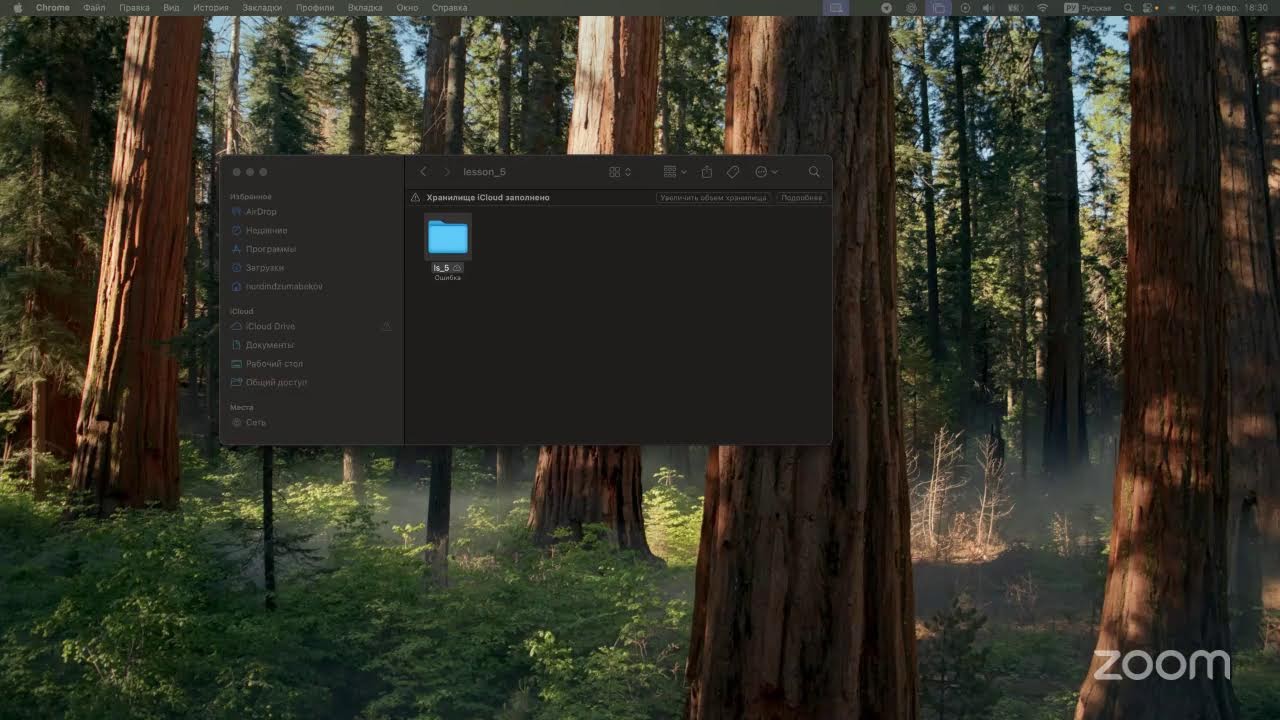Open the Закладки menu
Screen dimensions: 1280x720
click(x=262, y=8)
